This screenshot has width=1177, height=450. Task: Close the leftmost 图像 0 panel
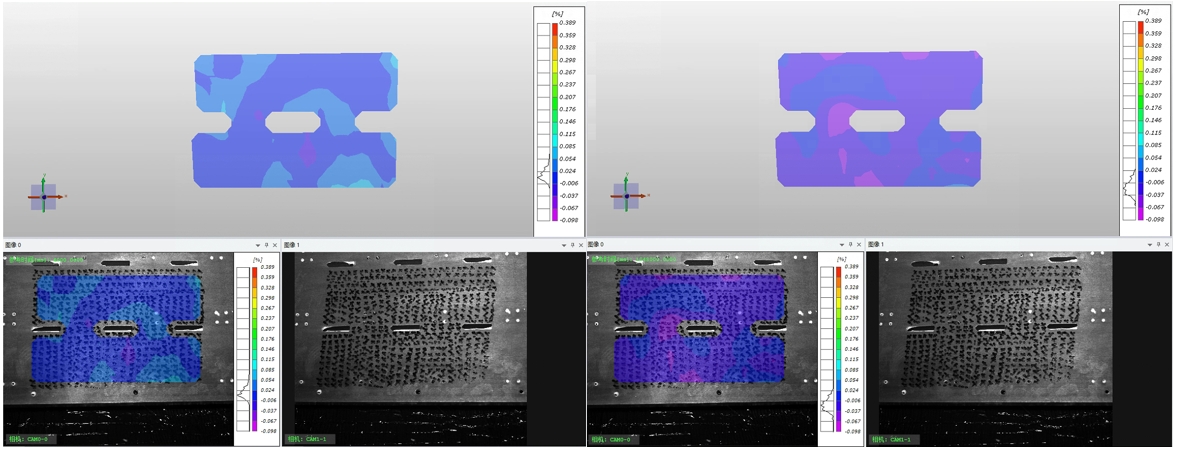click(275, 245)
